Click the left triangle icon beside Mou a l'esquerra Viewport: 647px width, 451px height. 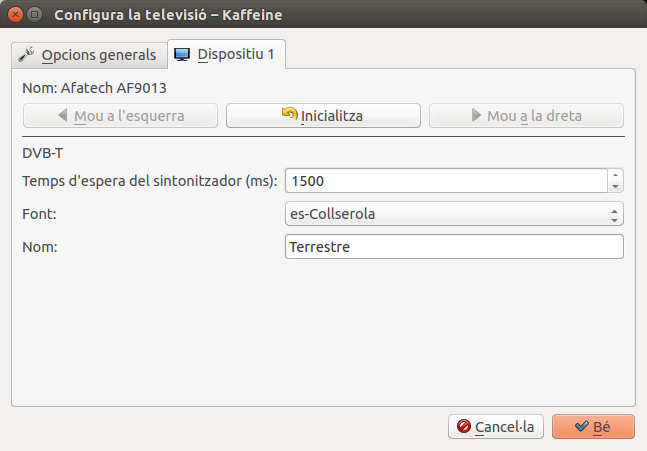[x=63, y=115]
